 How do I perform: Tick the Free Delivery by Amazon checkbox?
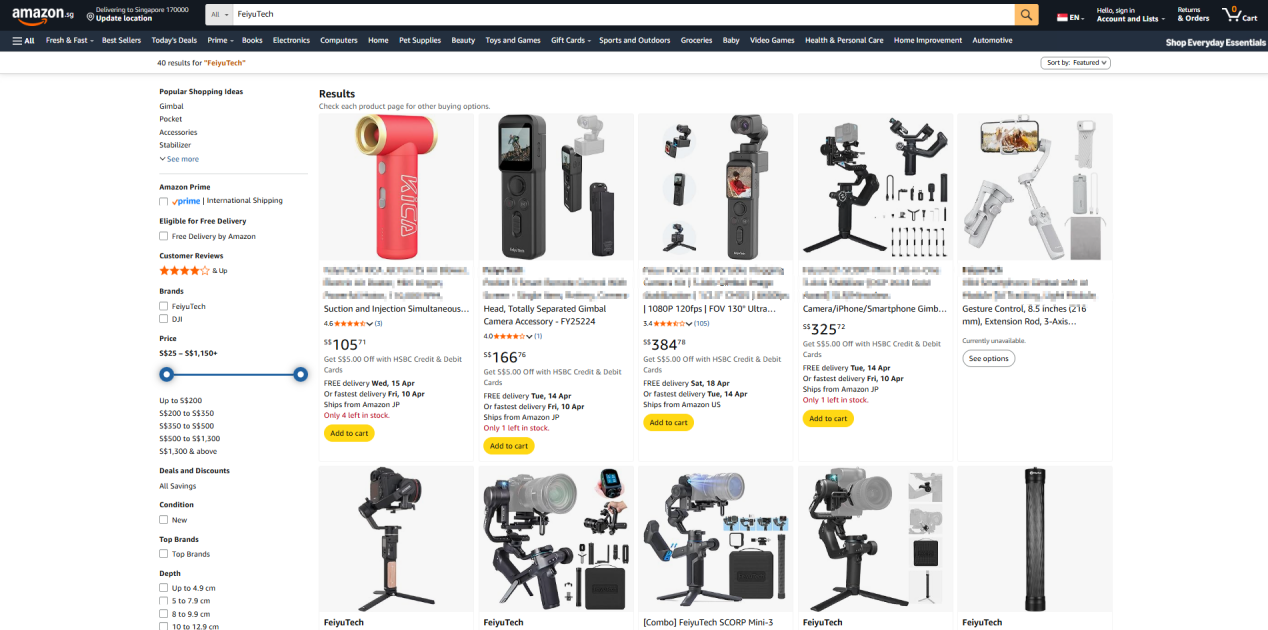[x=163, y=237]
